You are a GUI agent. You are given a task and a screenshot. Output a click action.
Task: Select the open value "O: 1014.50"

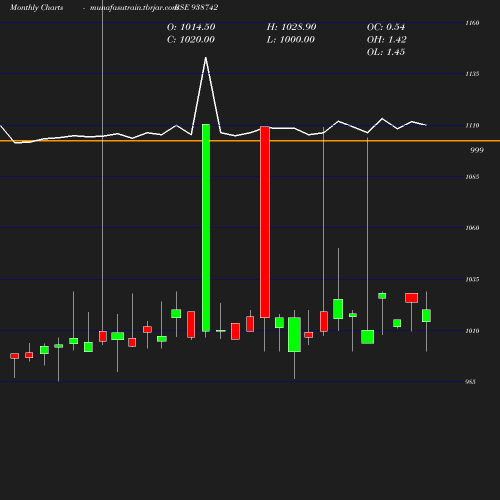click(191, 27)
